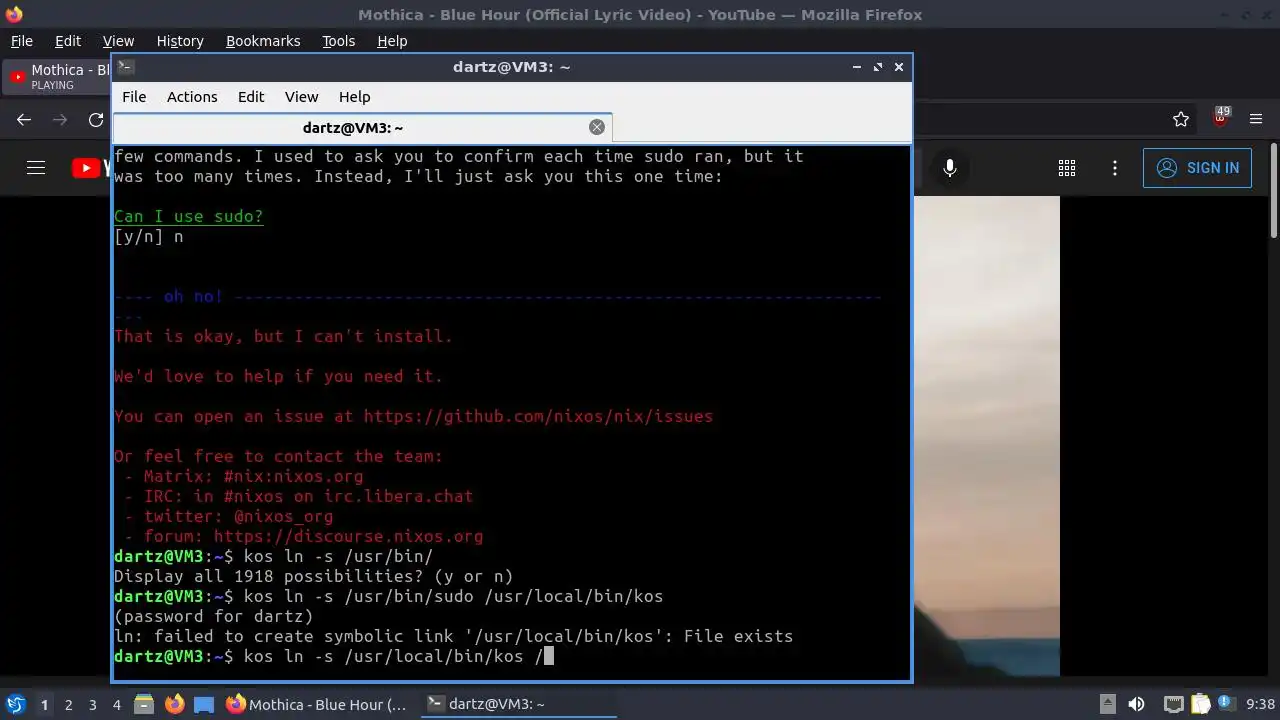Search YouTube with voice microphone

(950, 168)
